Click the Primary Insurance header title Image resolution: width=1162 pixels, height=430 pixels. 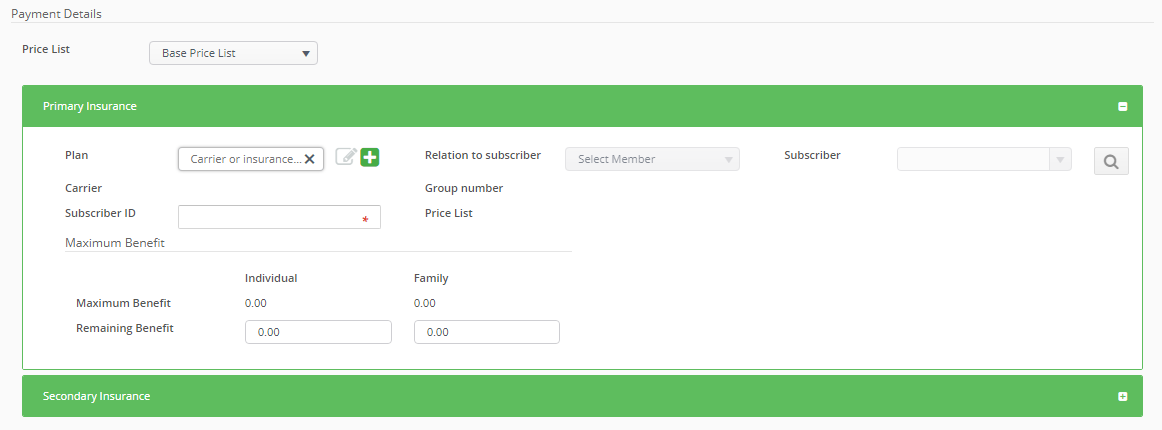click(x=90, y=106)
